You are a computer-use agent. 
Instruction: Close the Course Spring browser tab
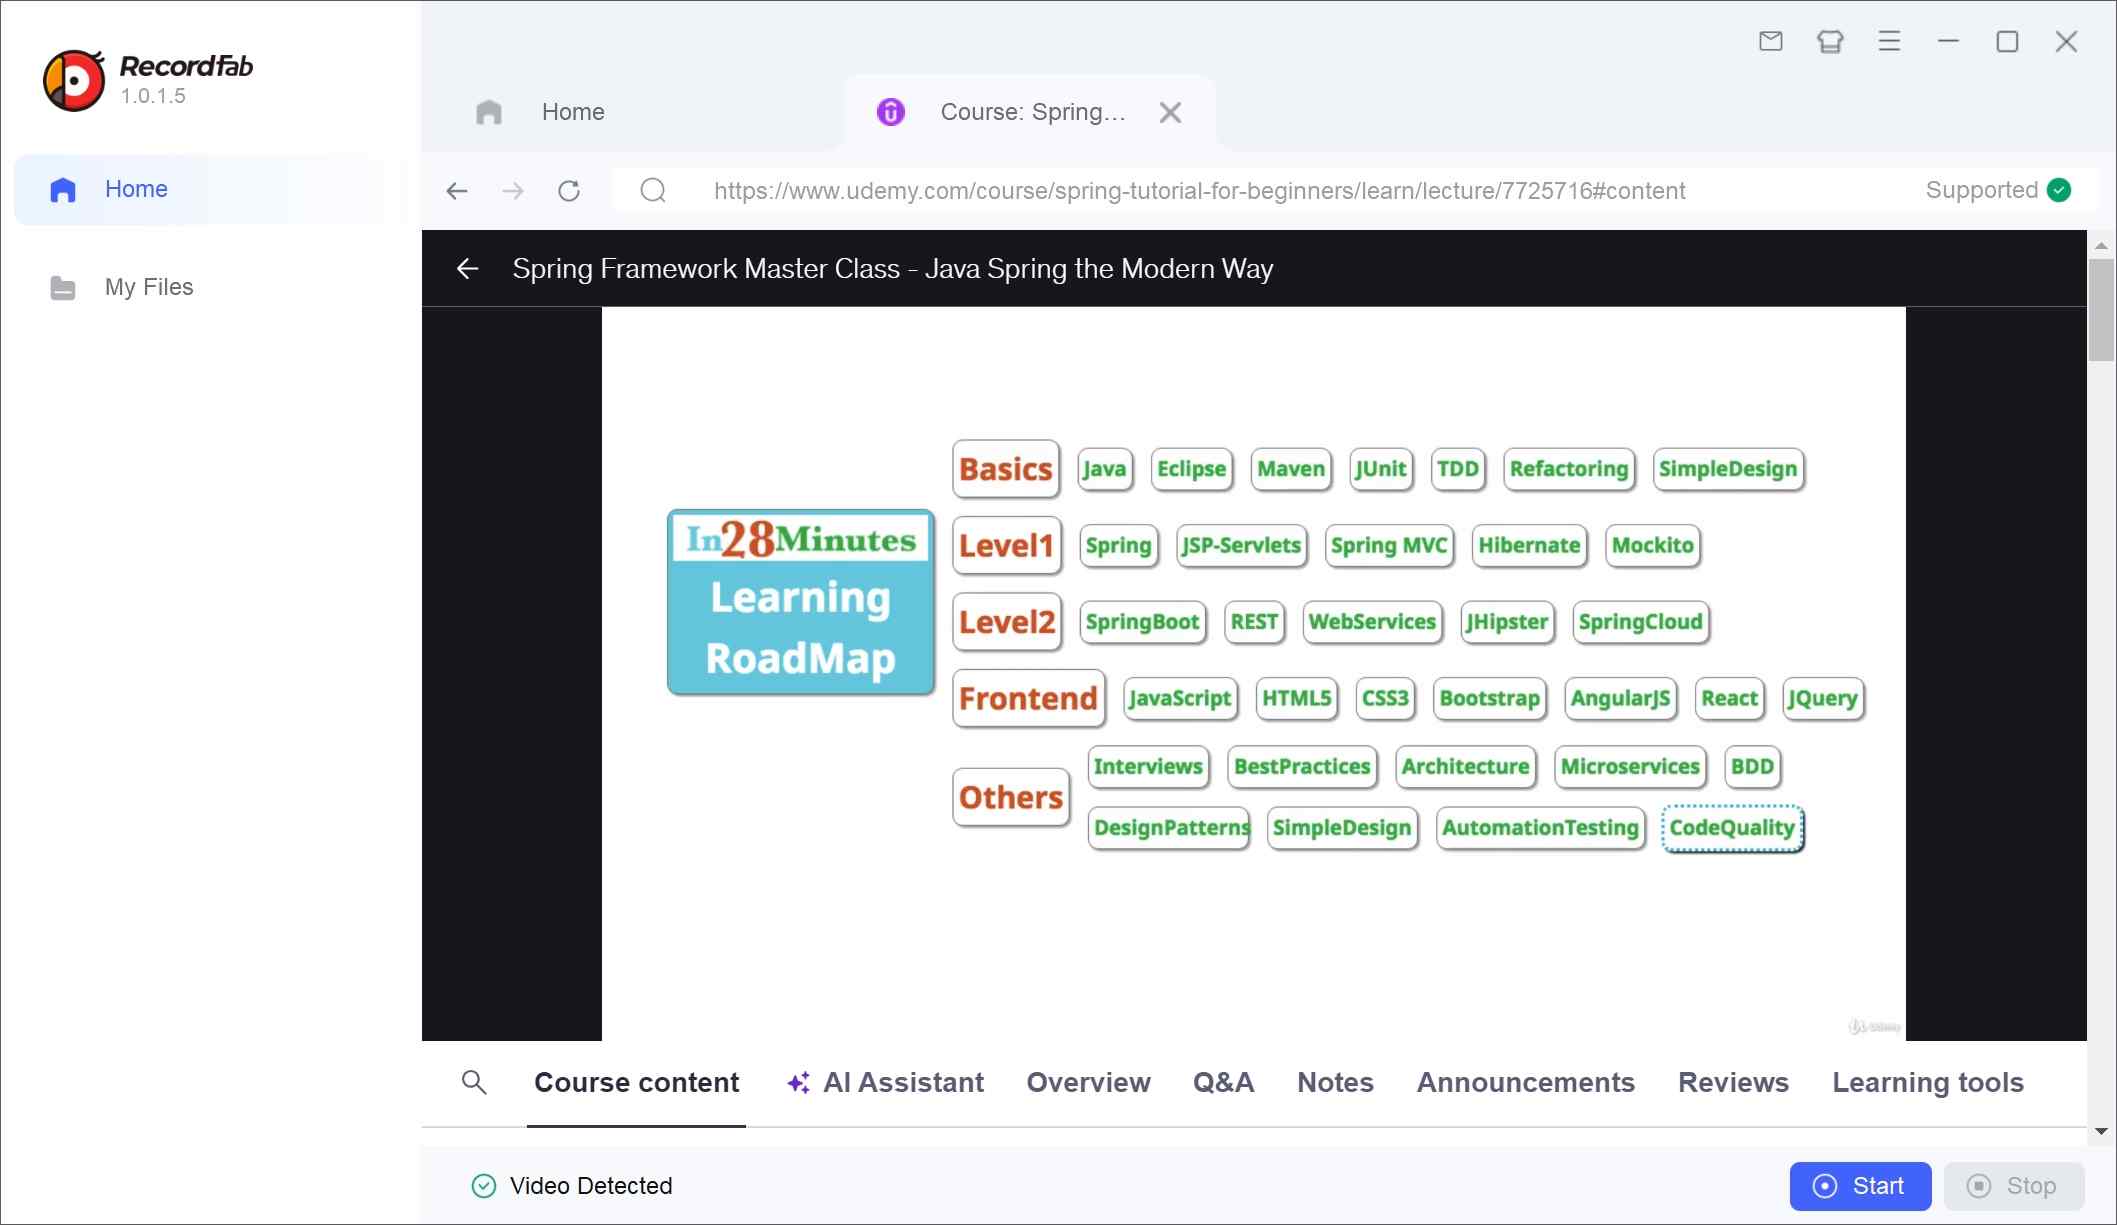coord(1170,112)
